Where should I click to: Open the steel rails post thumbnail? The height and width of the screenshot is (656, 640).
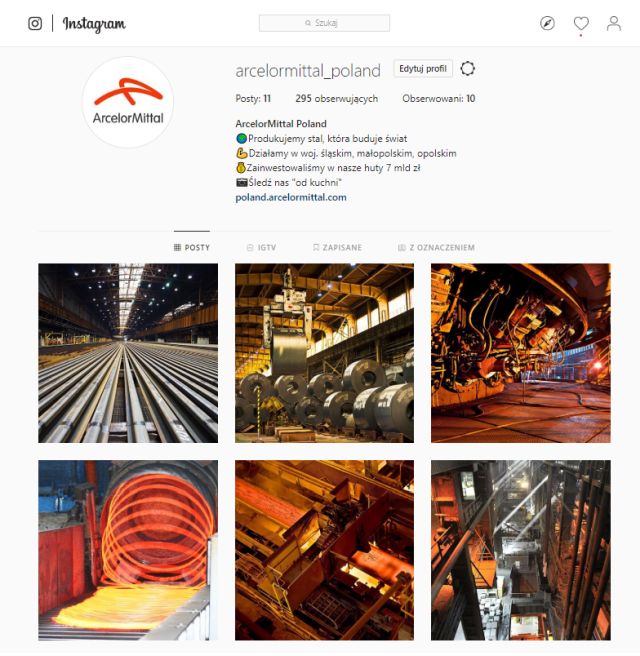[128, 353]
